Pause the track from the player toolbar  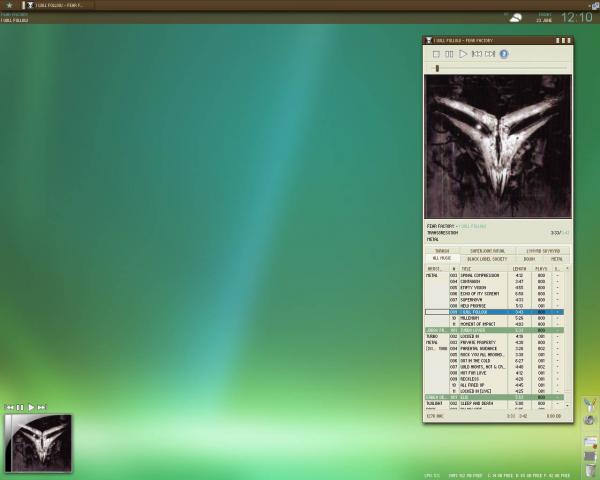[449, 54]
